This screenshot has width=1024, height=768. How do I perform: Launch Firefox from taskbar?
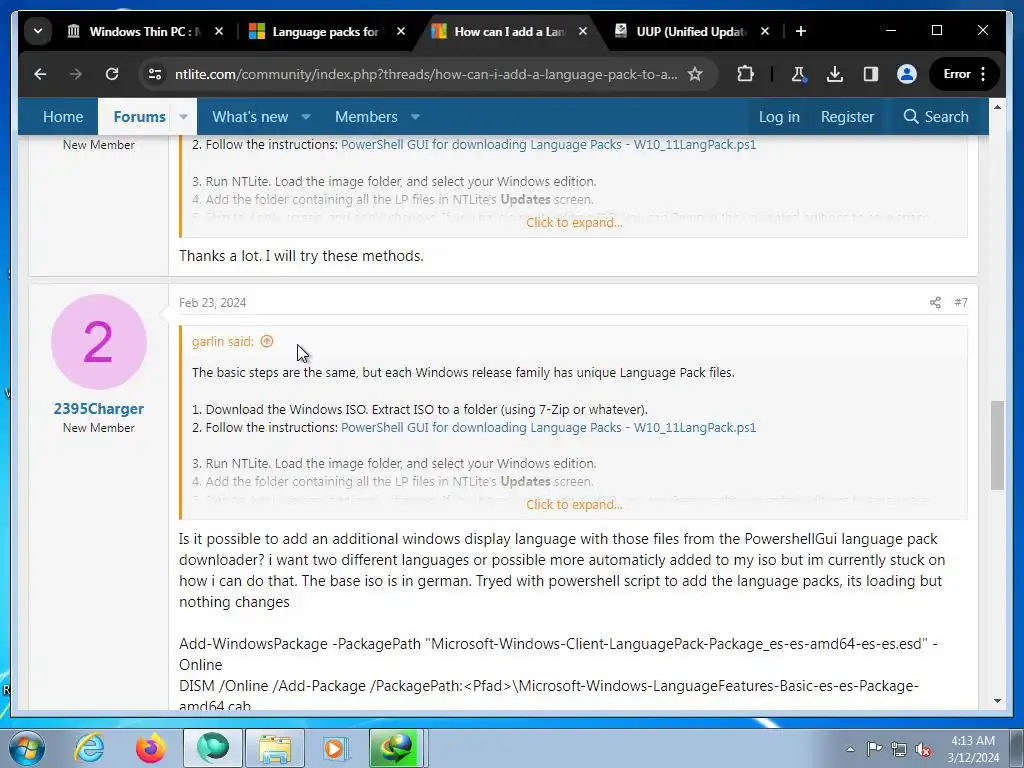tap(151, 748)
